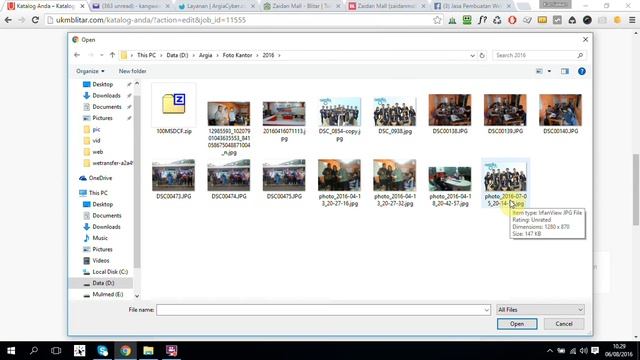Open Action Center notifications icon
The height and width of the screenshot is (360, 640).
tap(595, 351)
